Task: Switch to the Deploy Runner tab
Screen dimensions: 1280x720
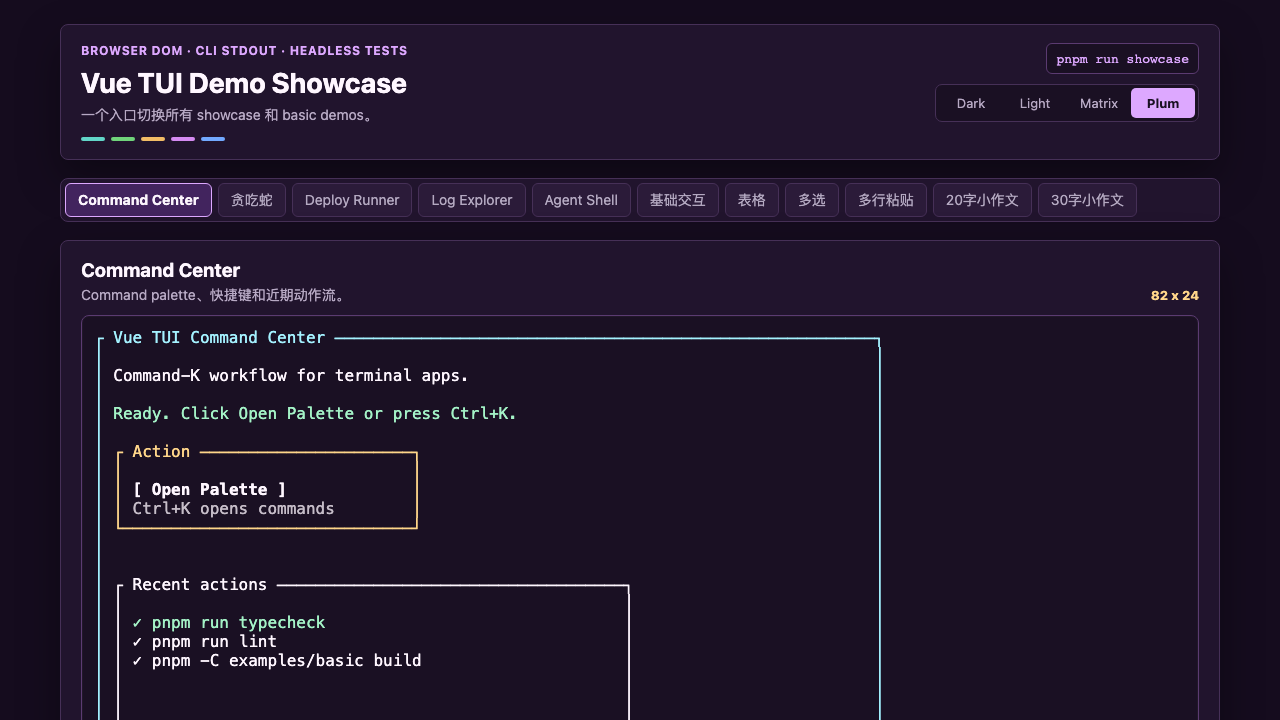Action: [x=352, y=200]
